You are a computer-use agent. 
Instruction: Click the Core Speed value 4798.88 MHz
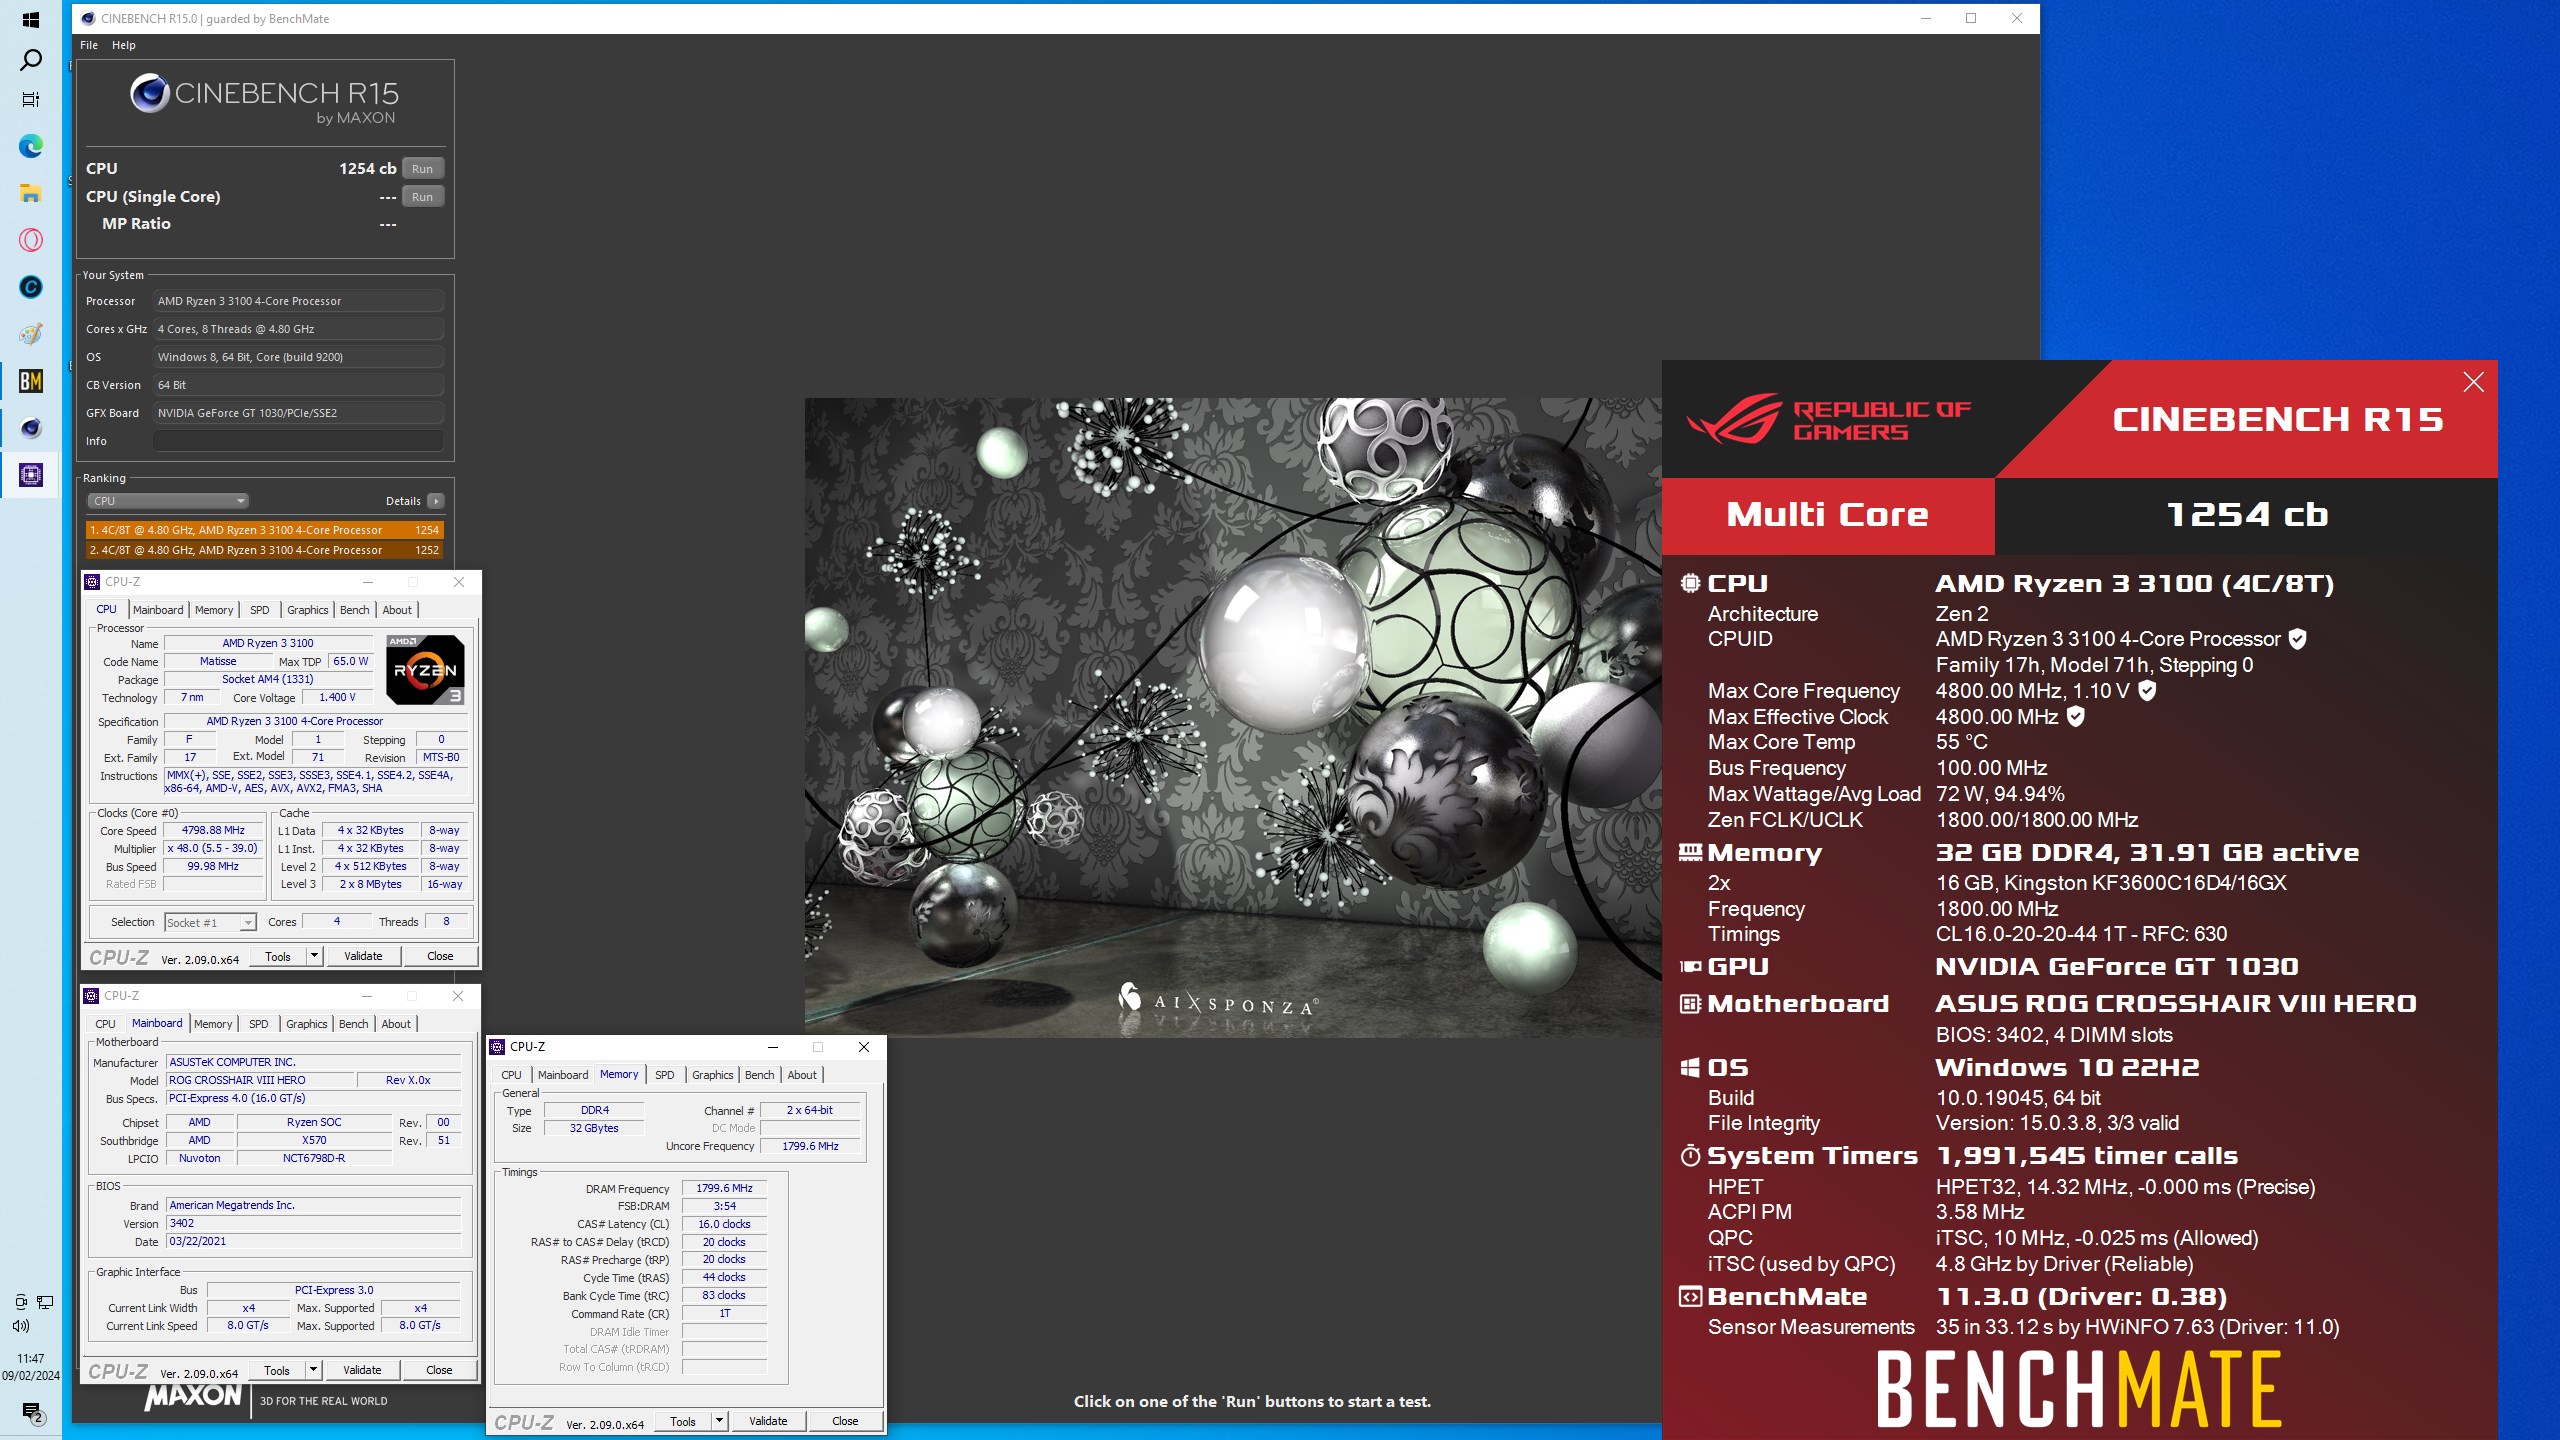tap(213, 830)
